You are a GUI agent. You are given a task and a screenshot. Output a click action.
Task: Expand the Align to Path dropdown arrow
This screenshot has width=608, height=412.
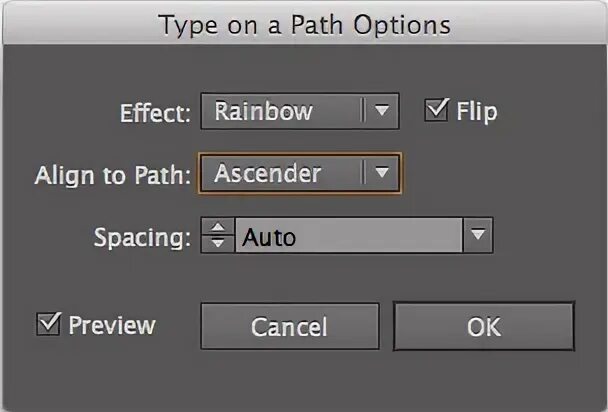point(381,173)
